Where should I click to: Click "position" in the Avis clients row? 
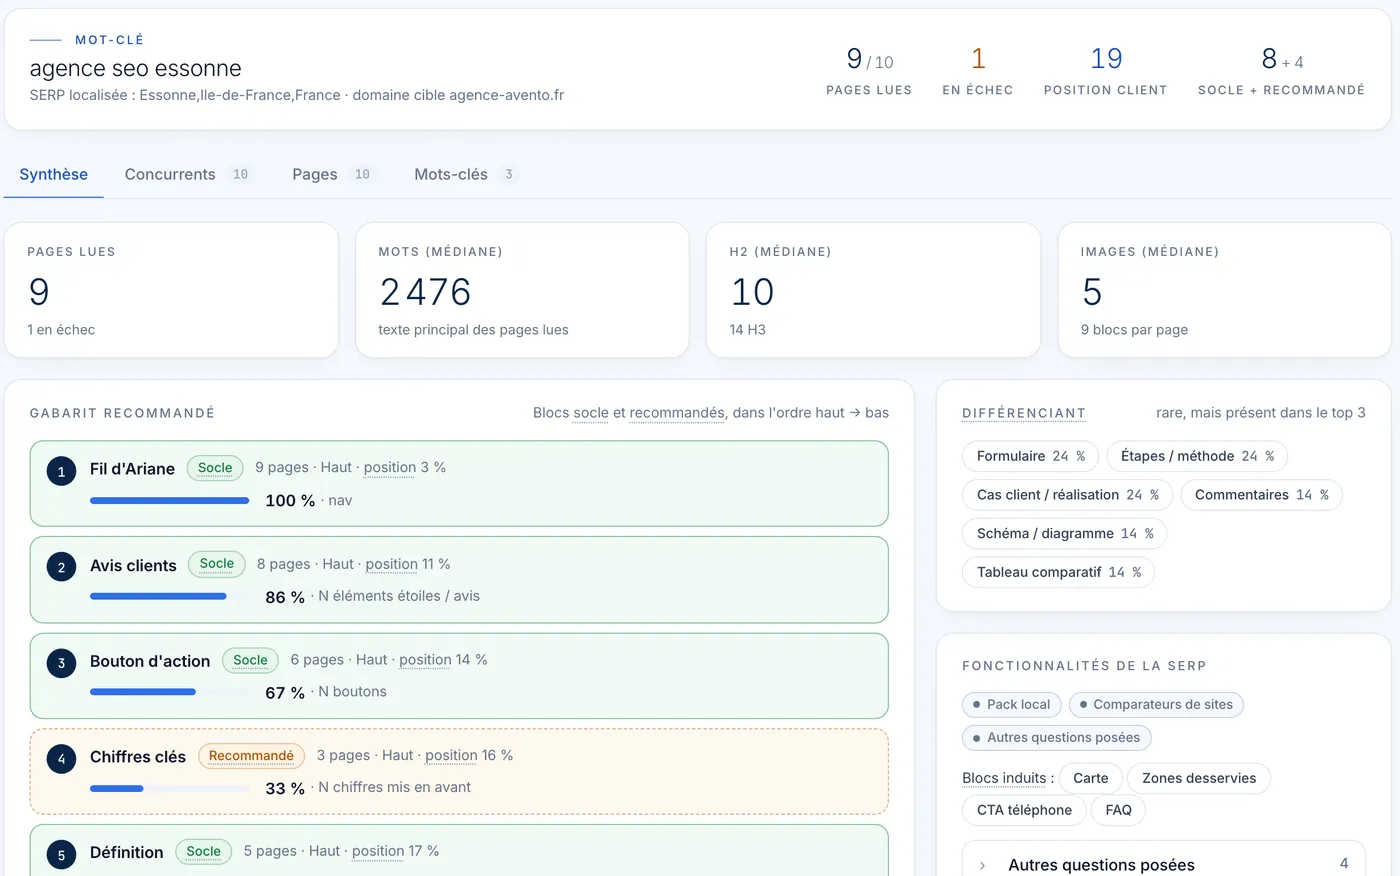click(x=392, y=564)
